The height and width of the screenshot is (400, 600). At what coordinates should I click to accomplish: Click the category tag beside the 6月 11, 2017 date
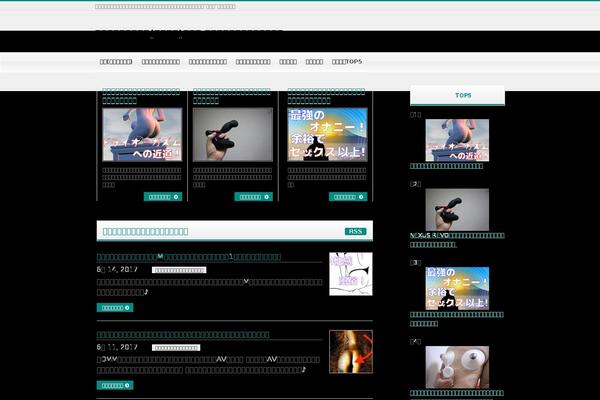(x=176, y=348)
